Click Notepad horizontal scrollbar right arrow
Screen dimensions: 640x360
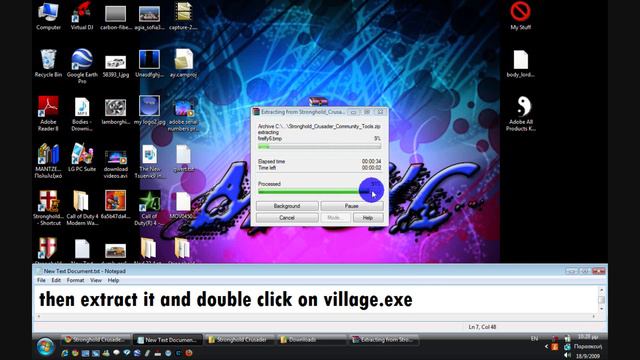(593, 316)
